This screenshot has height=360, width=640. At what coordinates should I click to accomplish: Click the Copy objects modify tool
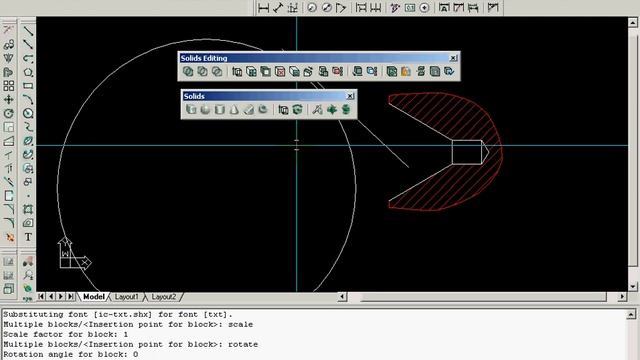[9, 44]
